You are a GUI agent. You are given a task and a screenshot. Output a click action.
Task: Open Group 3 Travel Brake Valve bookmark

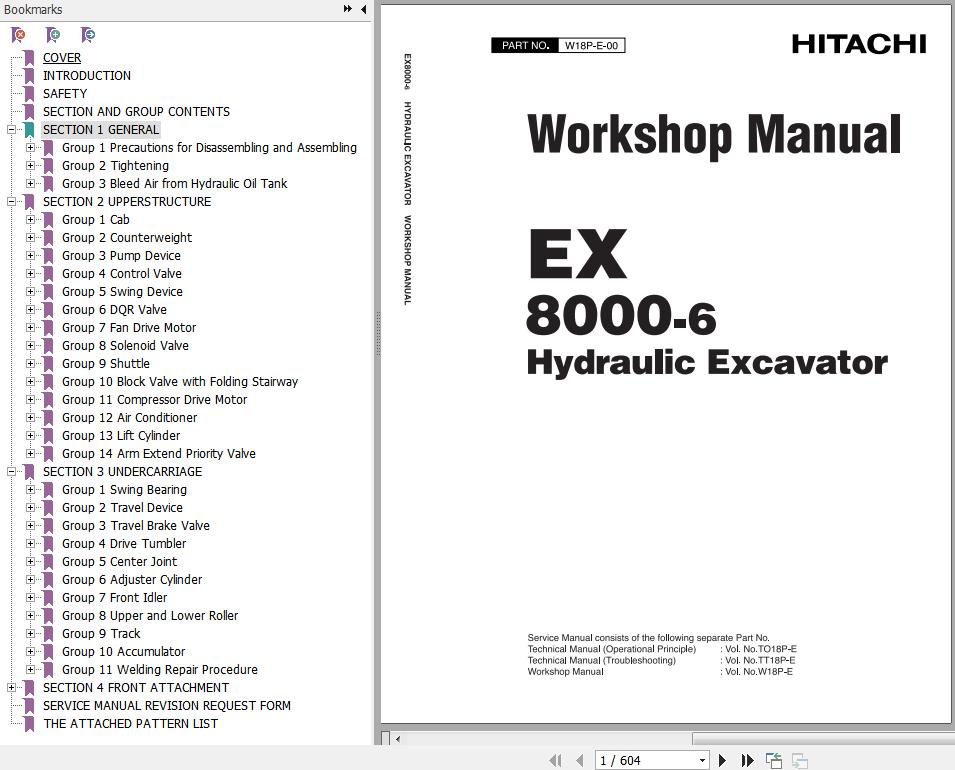click(x=136, y=526)
